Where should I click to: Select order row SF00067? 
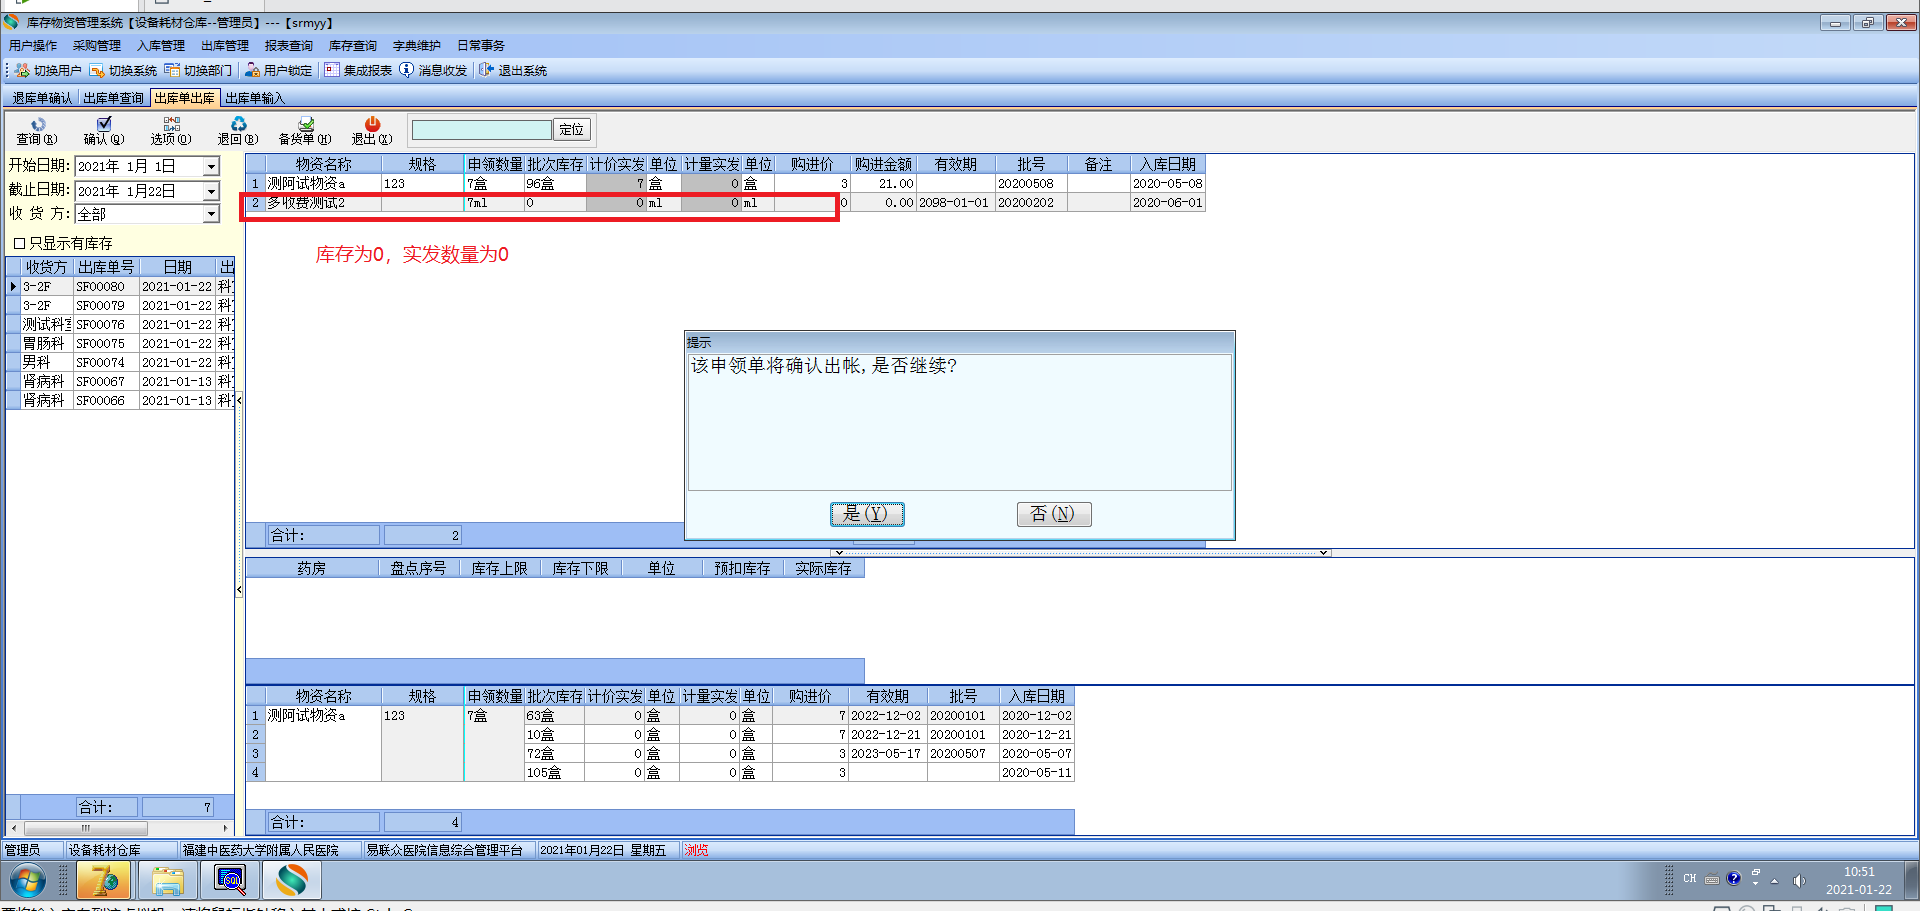[x=120, y=382]
